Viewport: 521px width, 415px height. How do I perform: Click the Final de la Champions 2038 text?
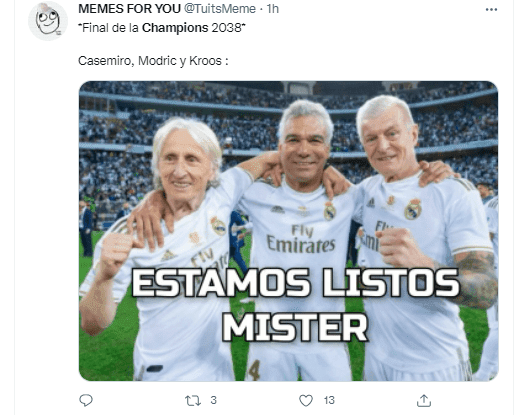pos(162,28)
